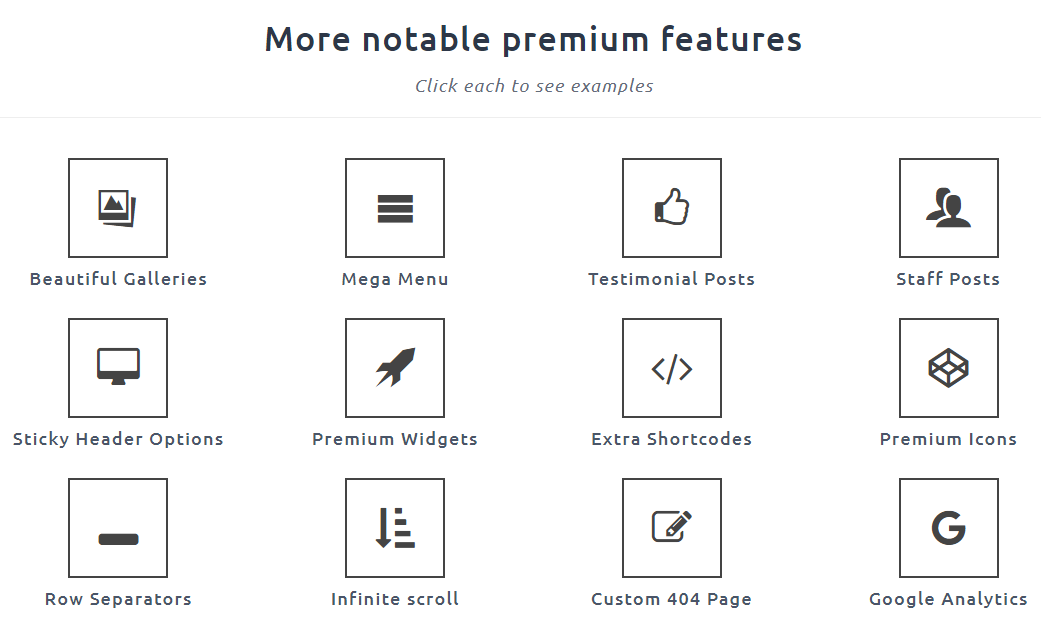The width and height of the screenshot is (1041, 624).
Task: Follow the Testimonial Posts text link
Action: 671,279
